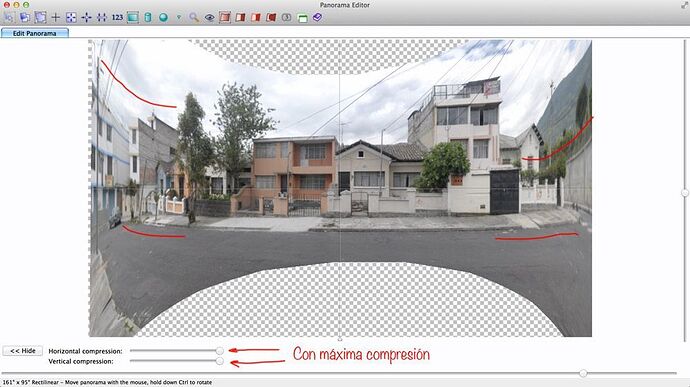Click the purple book help icon

click(317, 18)
